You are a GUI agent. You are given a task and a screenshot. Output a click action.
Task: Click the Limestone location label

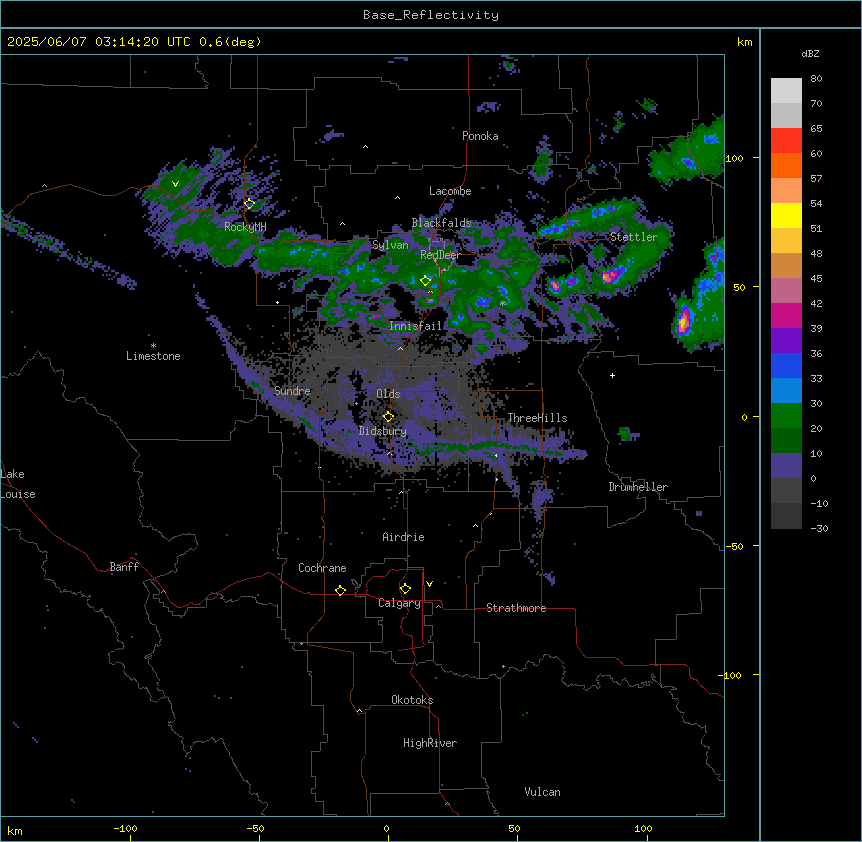(x=153, y=356)
